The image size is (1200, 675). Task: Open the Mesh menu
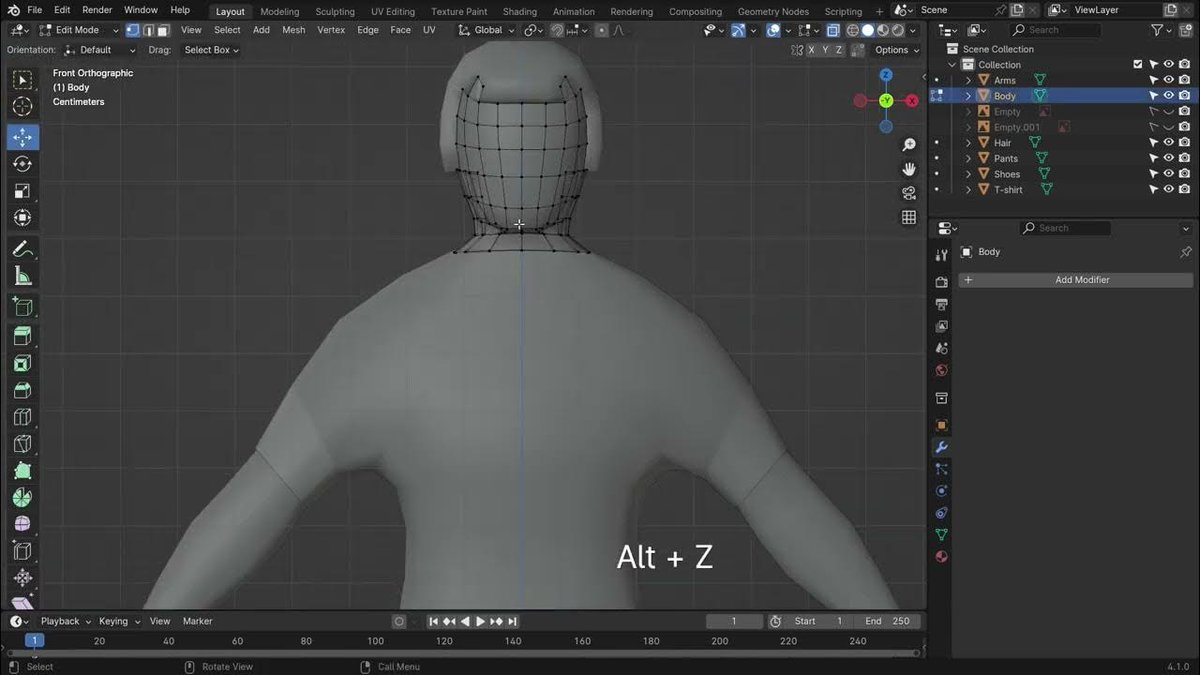(x=293, y=30)
